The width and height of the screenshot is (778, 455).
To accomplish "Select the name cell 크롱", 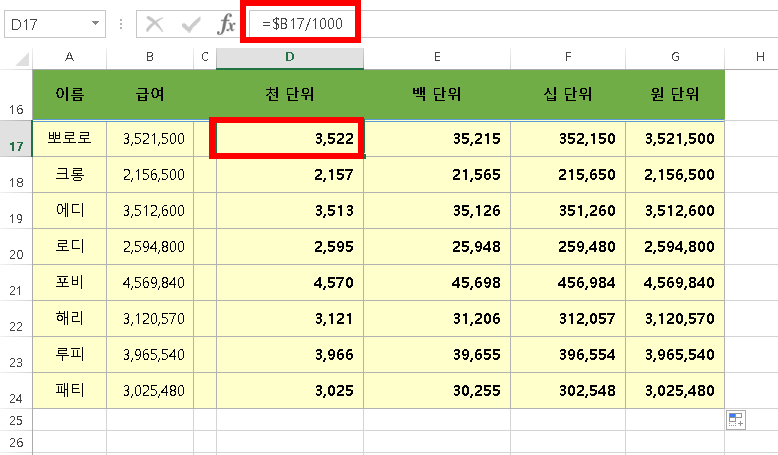I will click(69, 175).
